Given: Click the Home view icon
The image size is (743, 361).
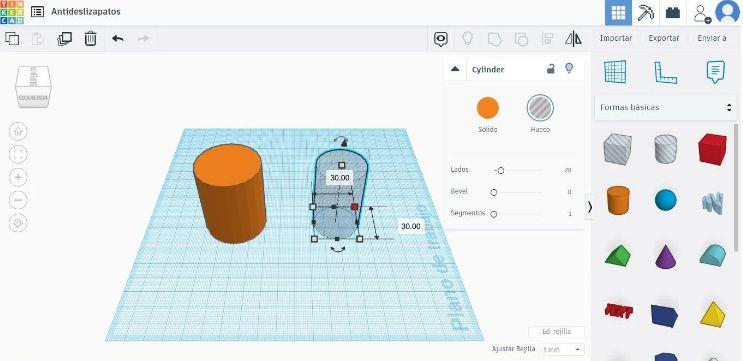Looking at the screenshot, I should click(x=18, y=131).
